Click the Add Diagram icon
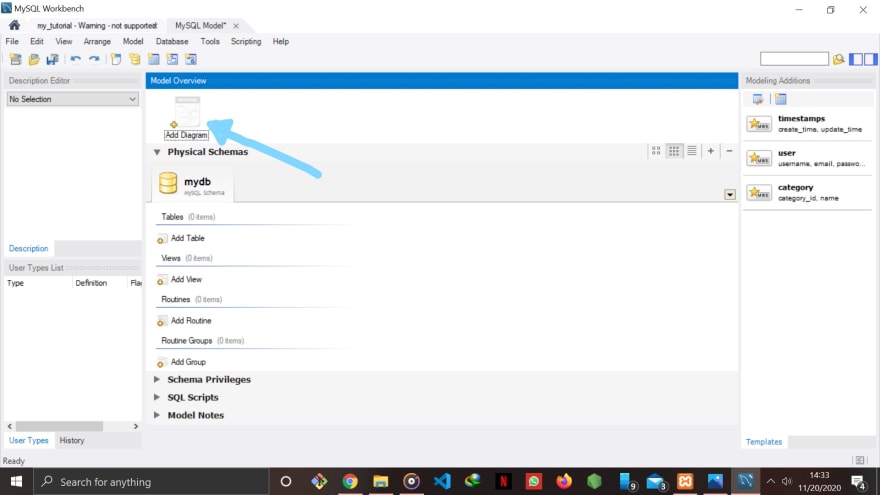 187,118
